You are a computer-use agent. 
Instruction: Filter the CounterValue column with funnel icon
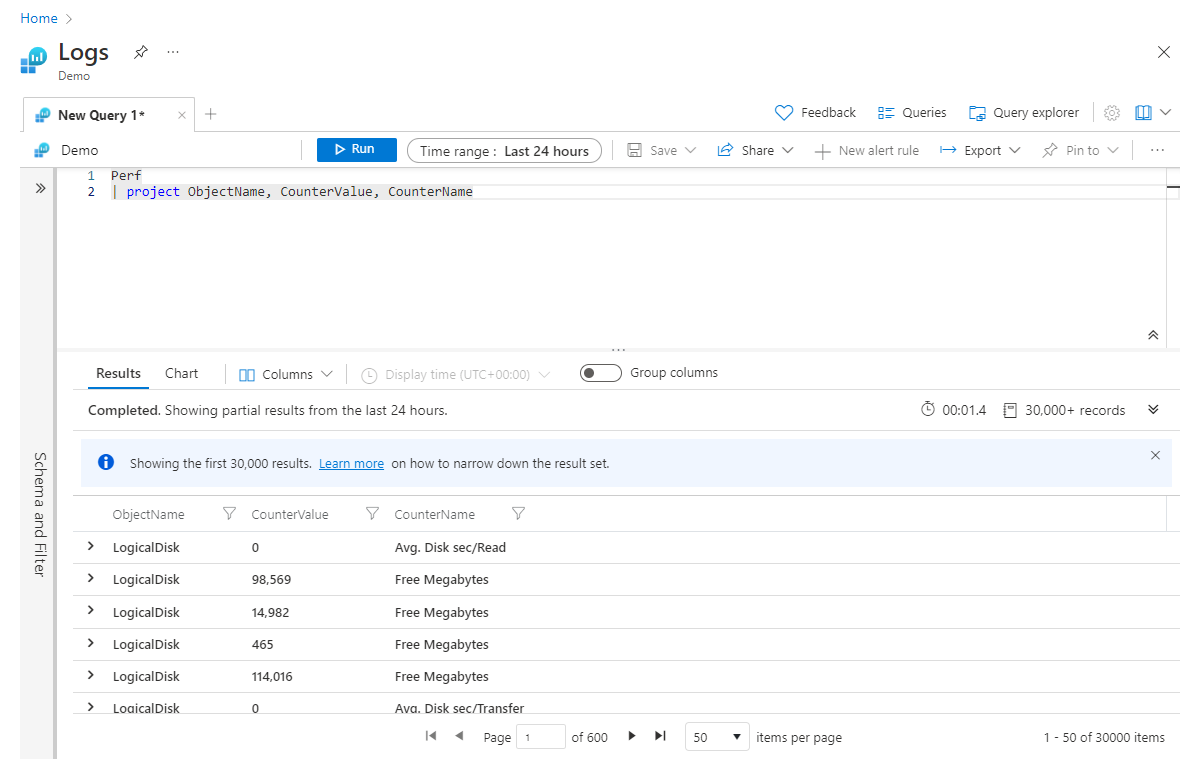tap(372, 514)
